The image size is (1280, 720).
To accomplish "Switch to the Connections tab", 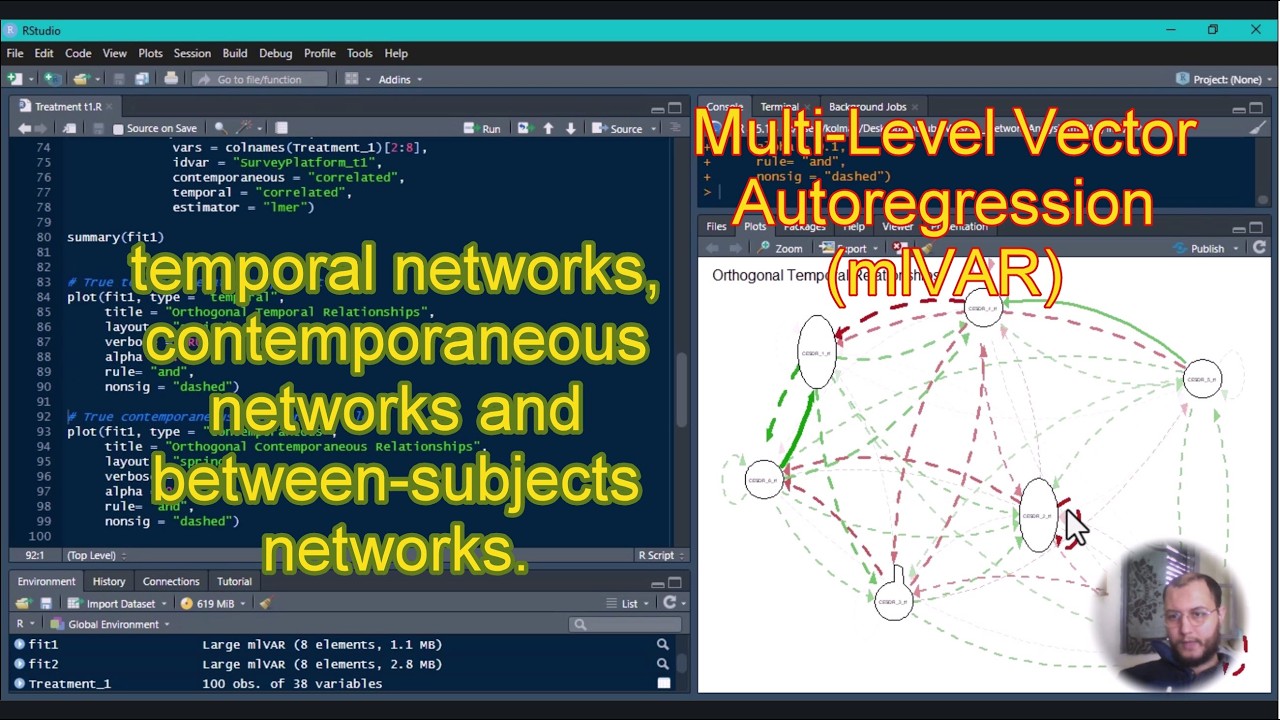I will click(171, 581).
